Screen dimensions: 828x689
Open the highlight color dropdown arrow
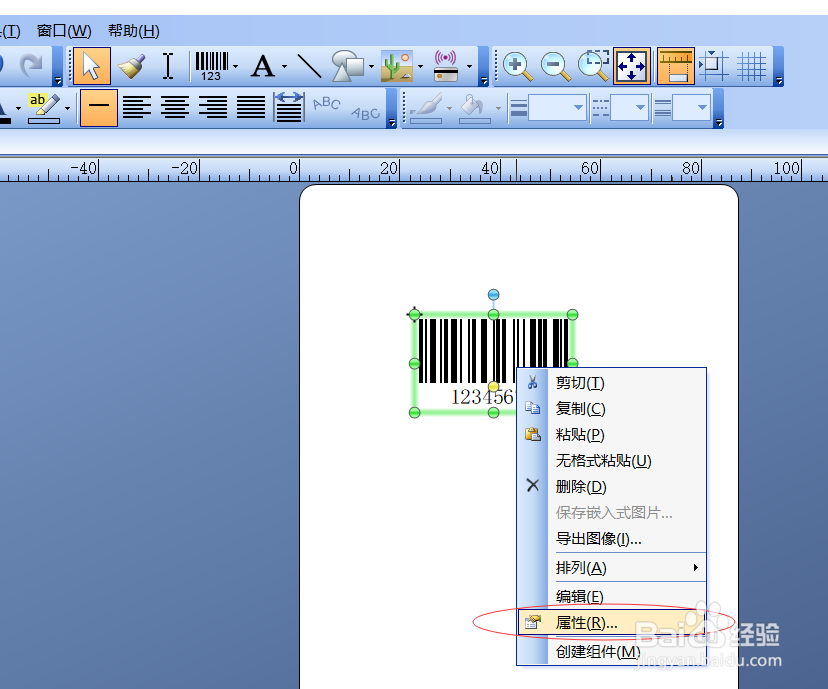click(x=67, y=109)
